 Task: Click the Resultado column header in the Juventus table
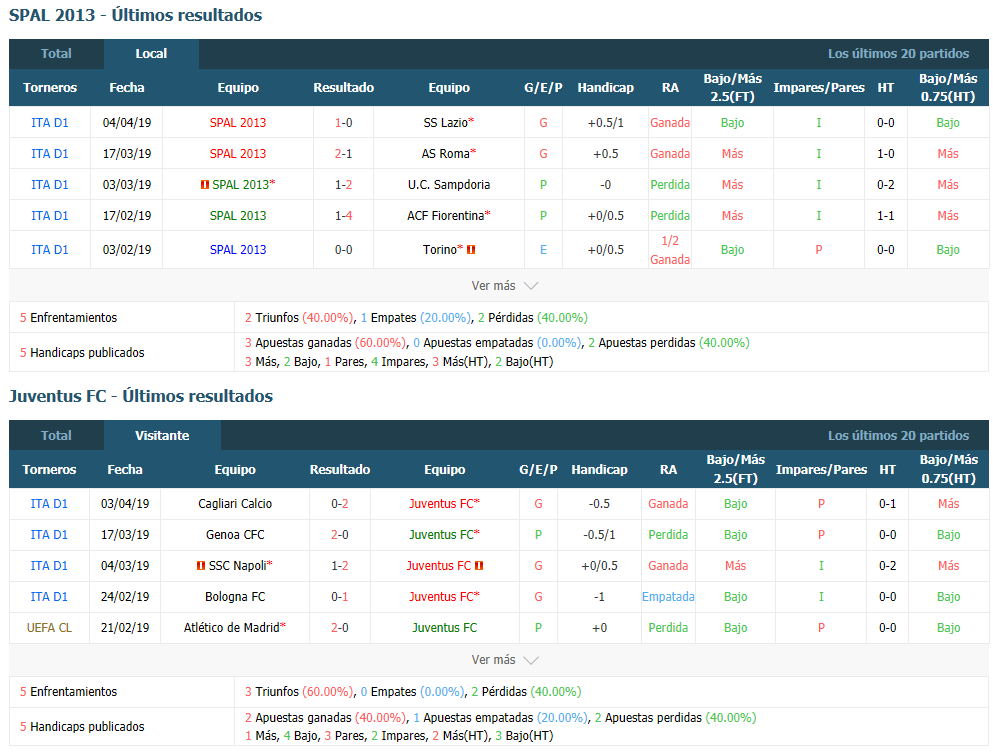pos(339,470)
